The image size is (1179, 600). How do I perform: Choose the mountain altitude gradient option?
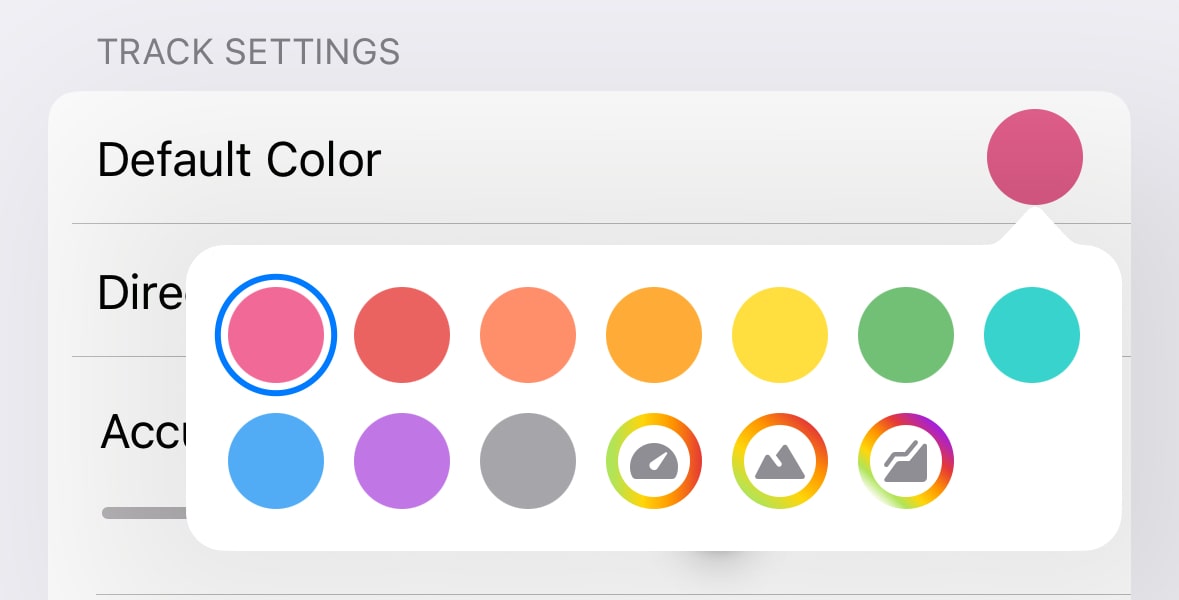tap(780, 461)
